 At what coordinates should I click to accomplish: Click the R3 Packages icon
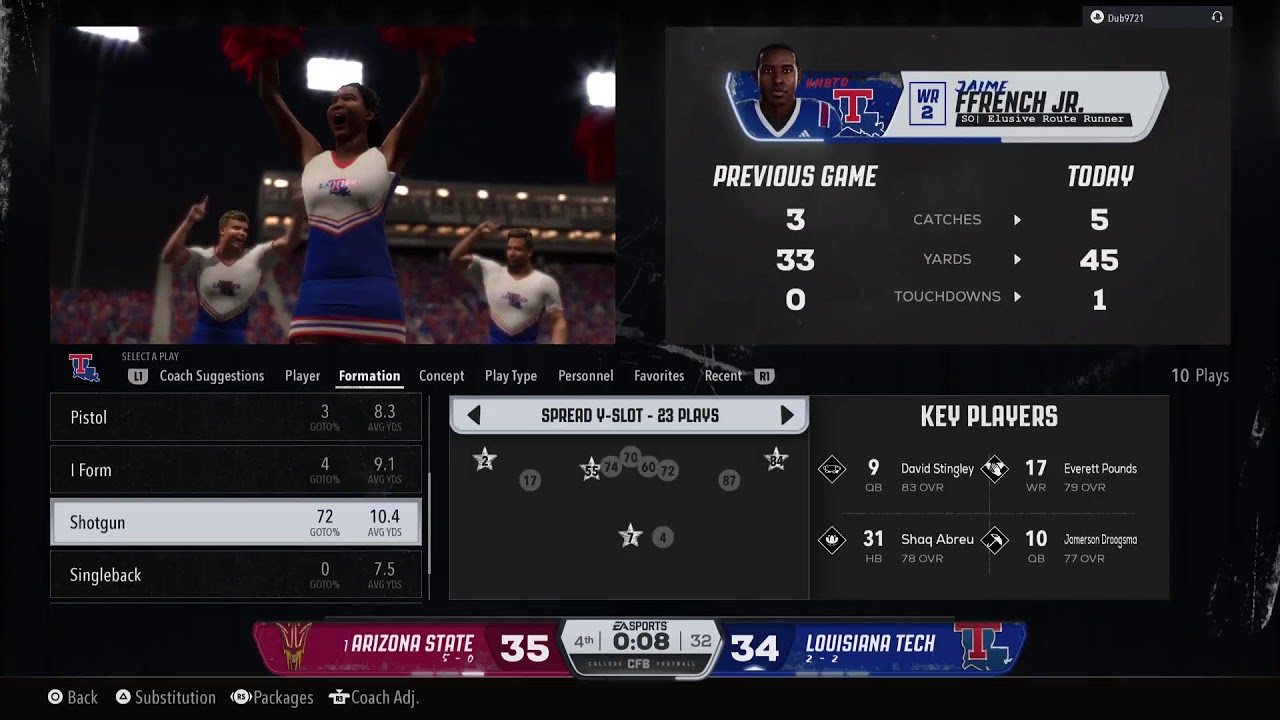pyautogui.click(x=241, y=697)
